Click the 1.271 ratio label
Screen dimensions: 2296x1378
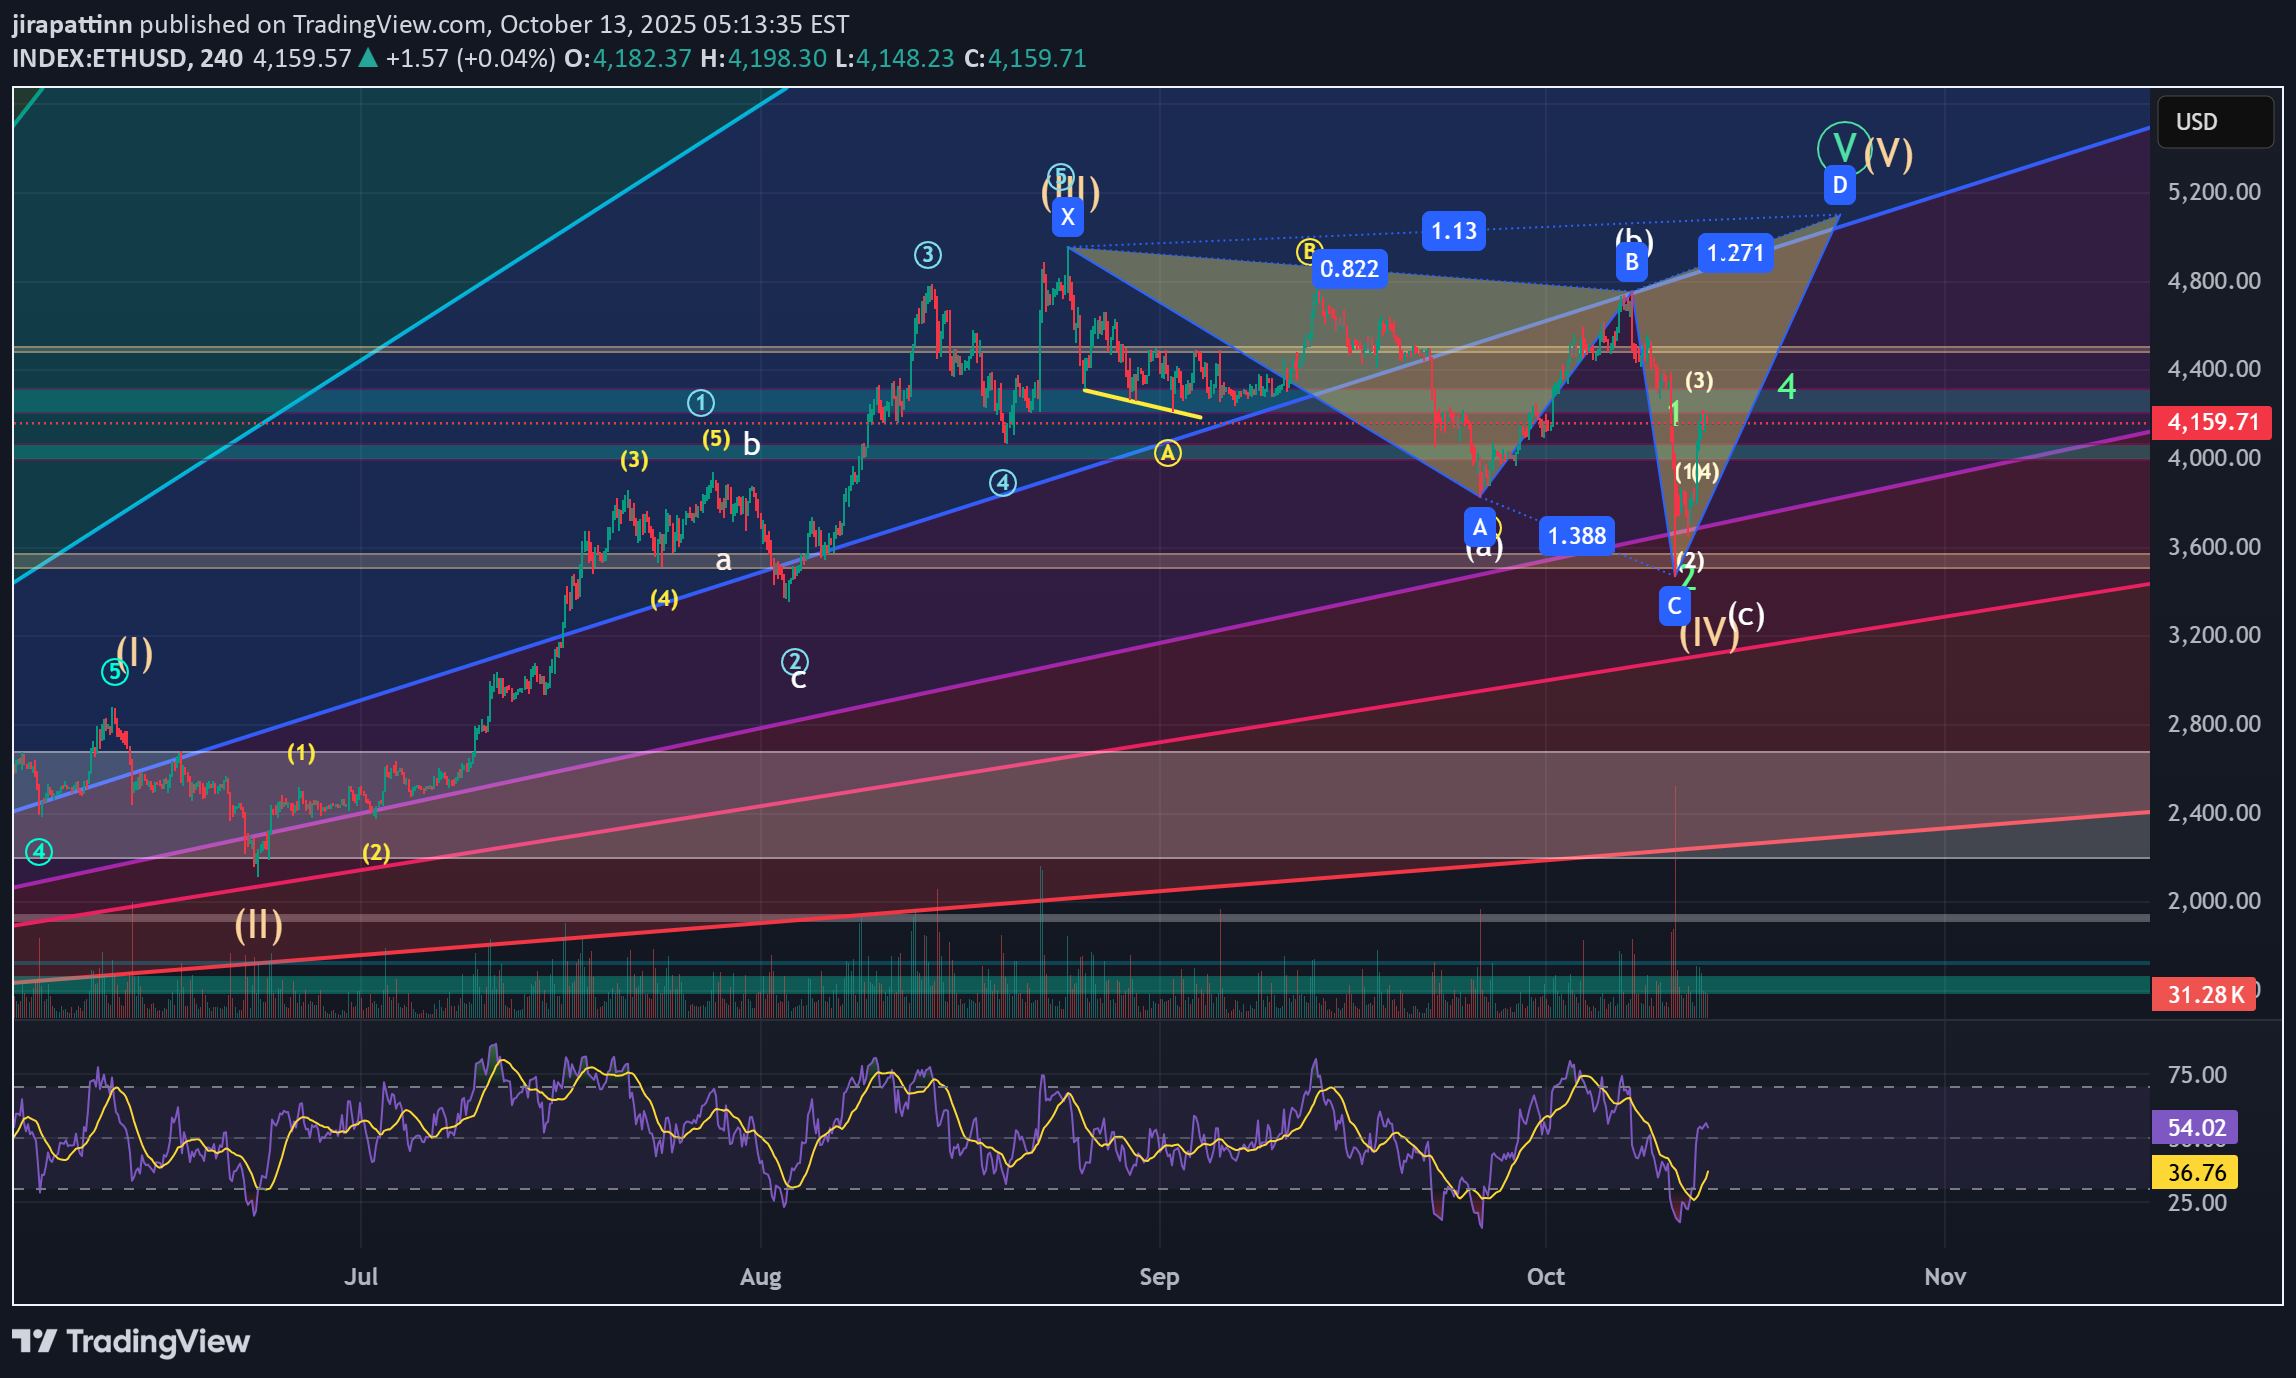tap(1735, 253)
